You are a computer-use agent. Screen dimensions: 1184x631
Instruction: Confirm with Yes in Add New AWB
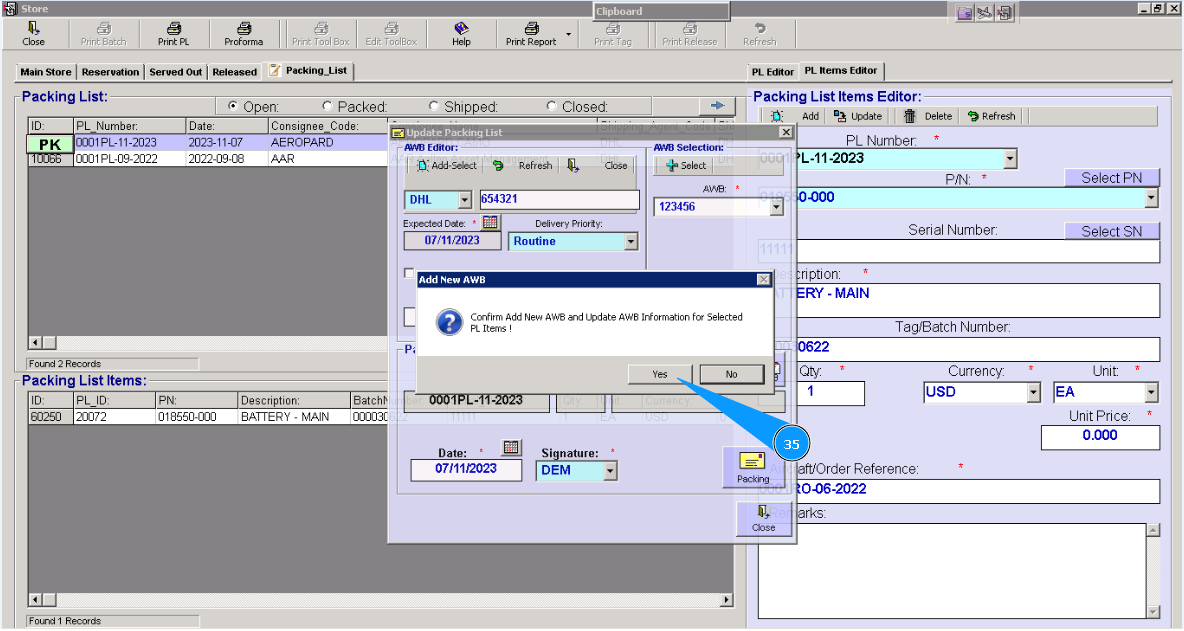(660, 374)
